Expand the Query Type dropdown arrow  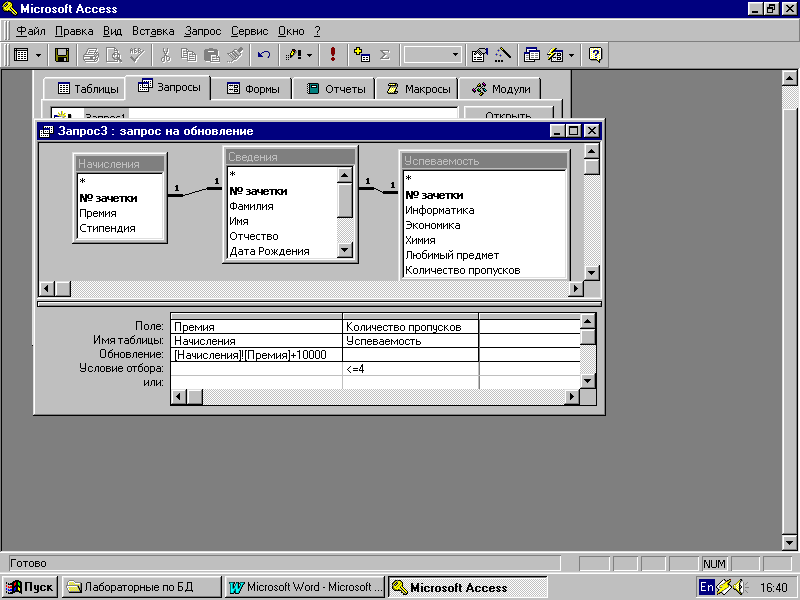[309, 55]
